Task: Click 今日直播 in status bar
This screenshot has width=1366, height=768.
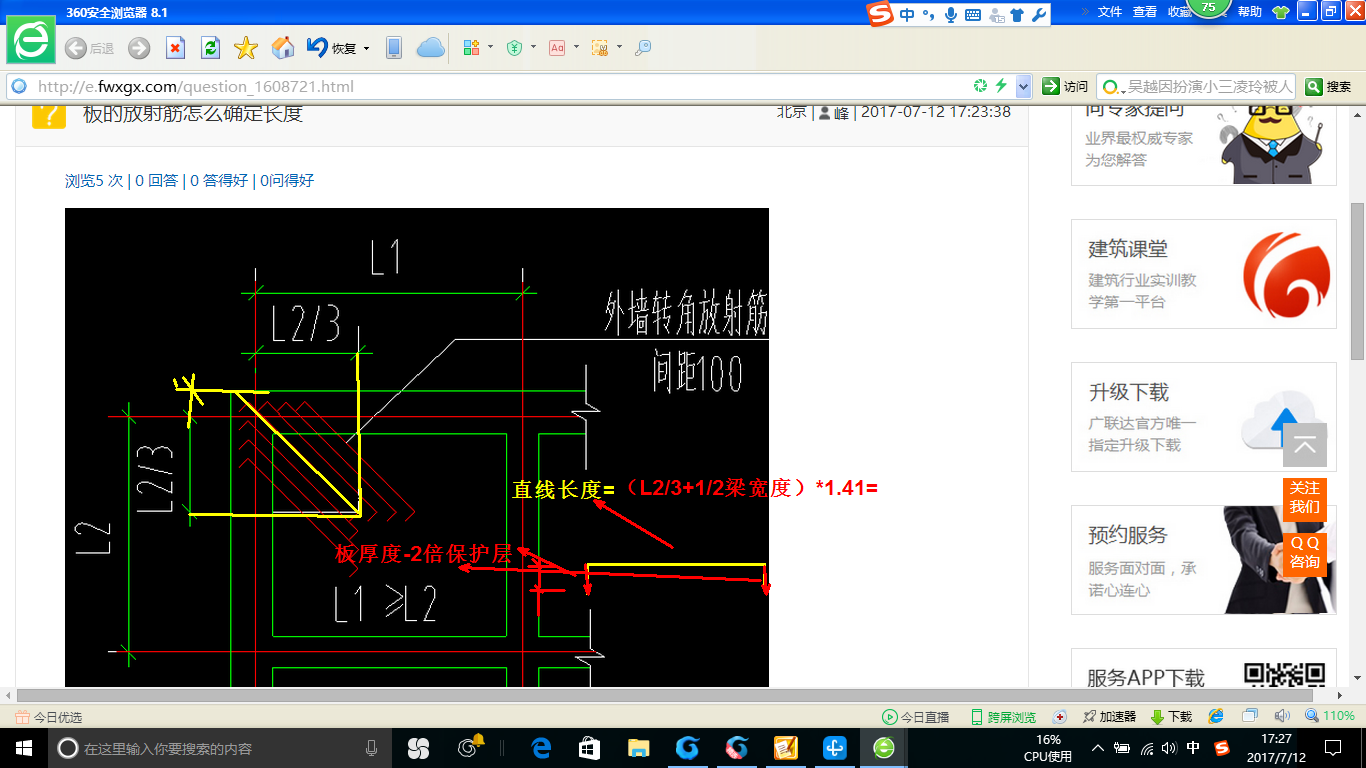Action: 915,717
